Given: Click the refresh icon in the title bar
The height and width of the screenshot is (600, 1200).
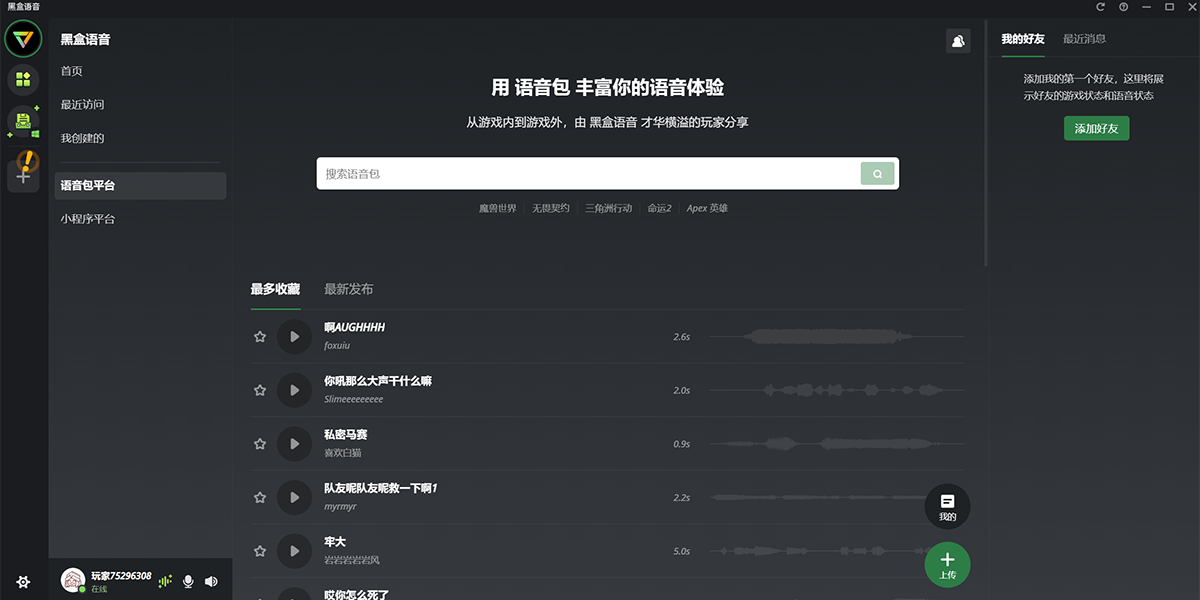Looking at the screenshot, I should pos(1100,8).
